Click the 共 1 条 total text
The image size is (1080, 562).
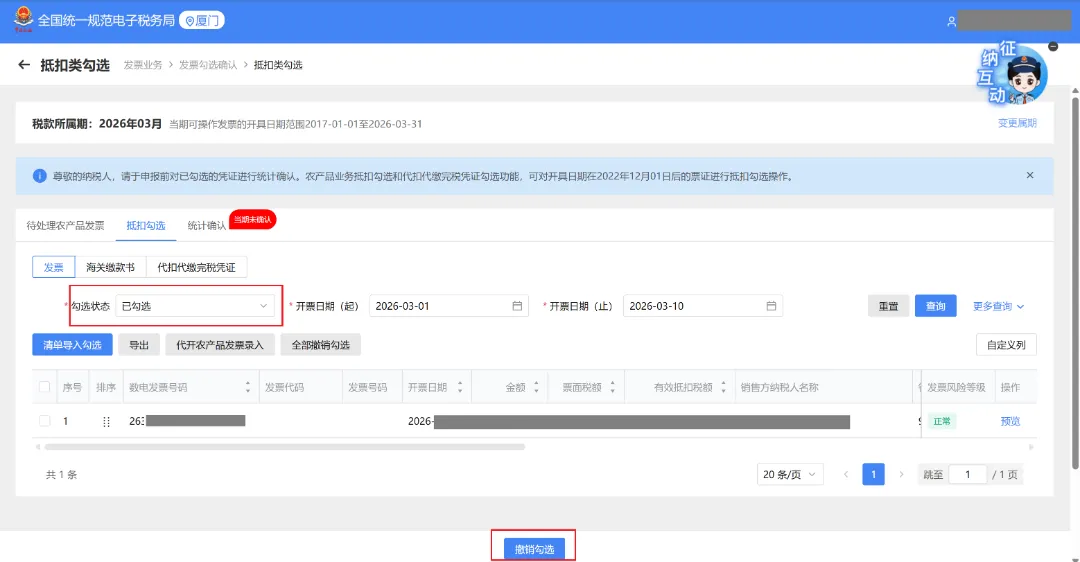61,475
